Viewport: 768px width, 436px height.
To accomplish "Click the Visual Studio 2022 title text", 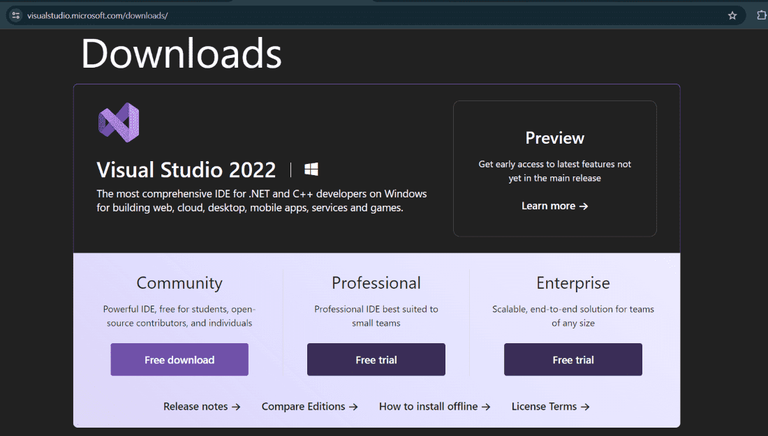I will [186, 169].
